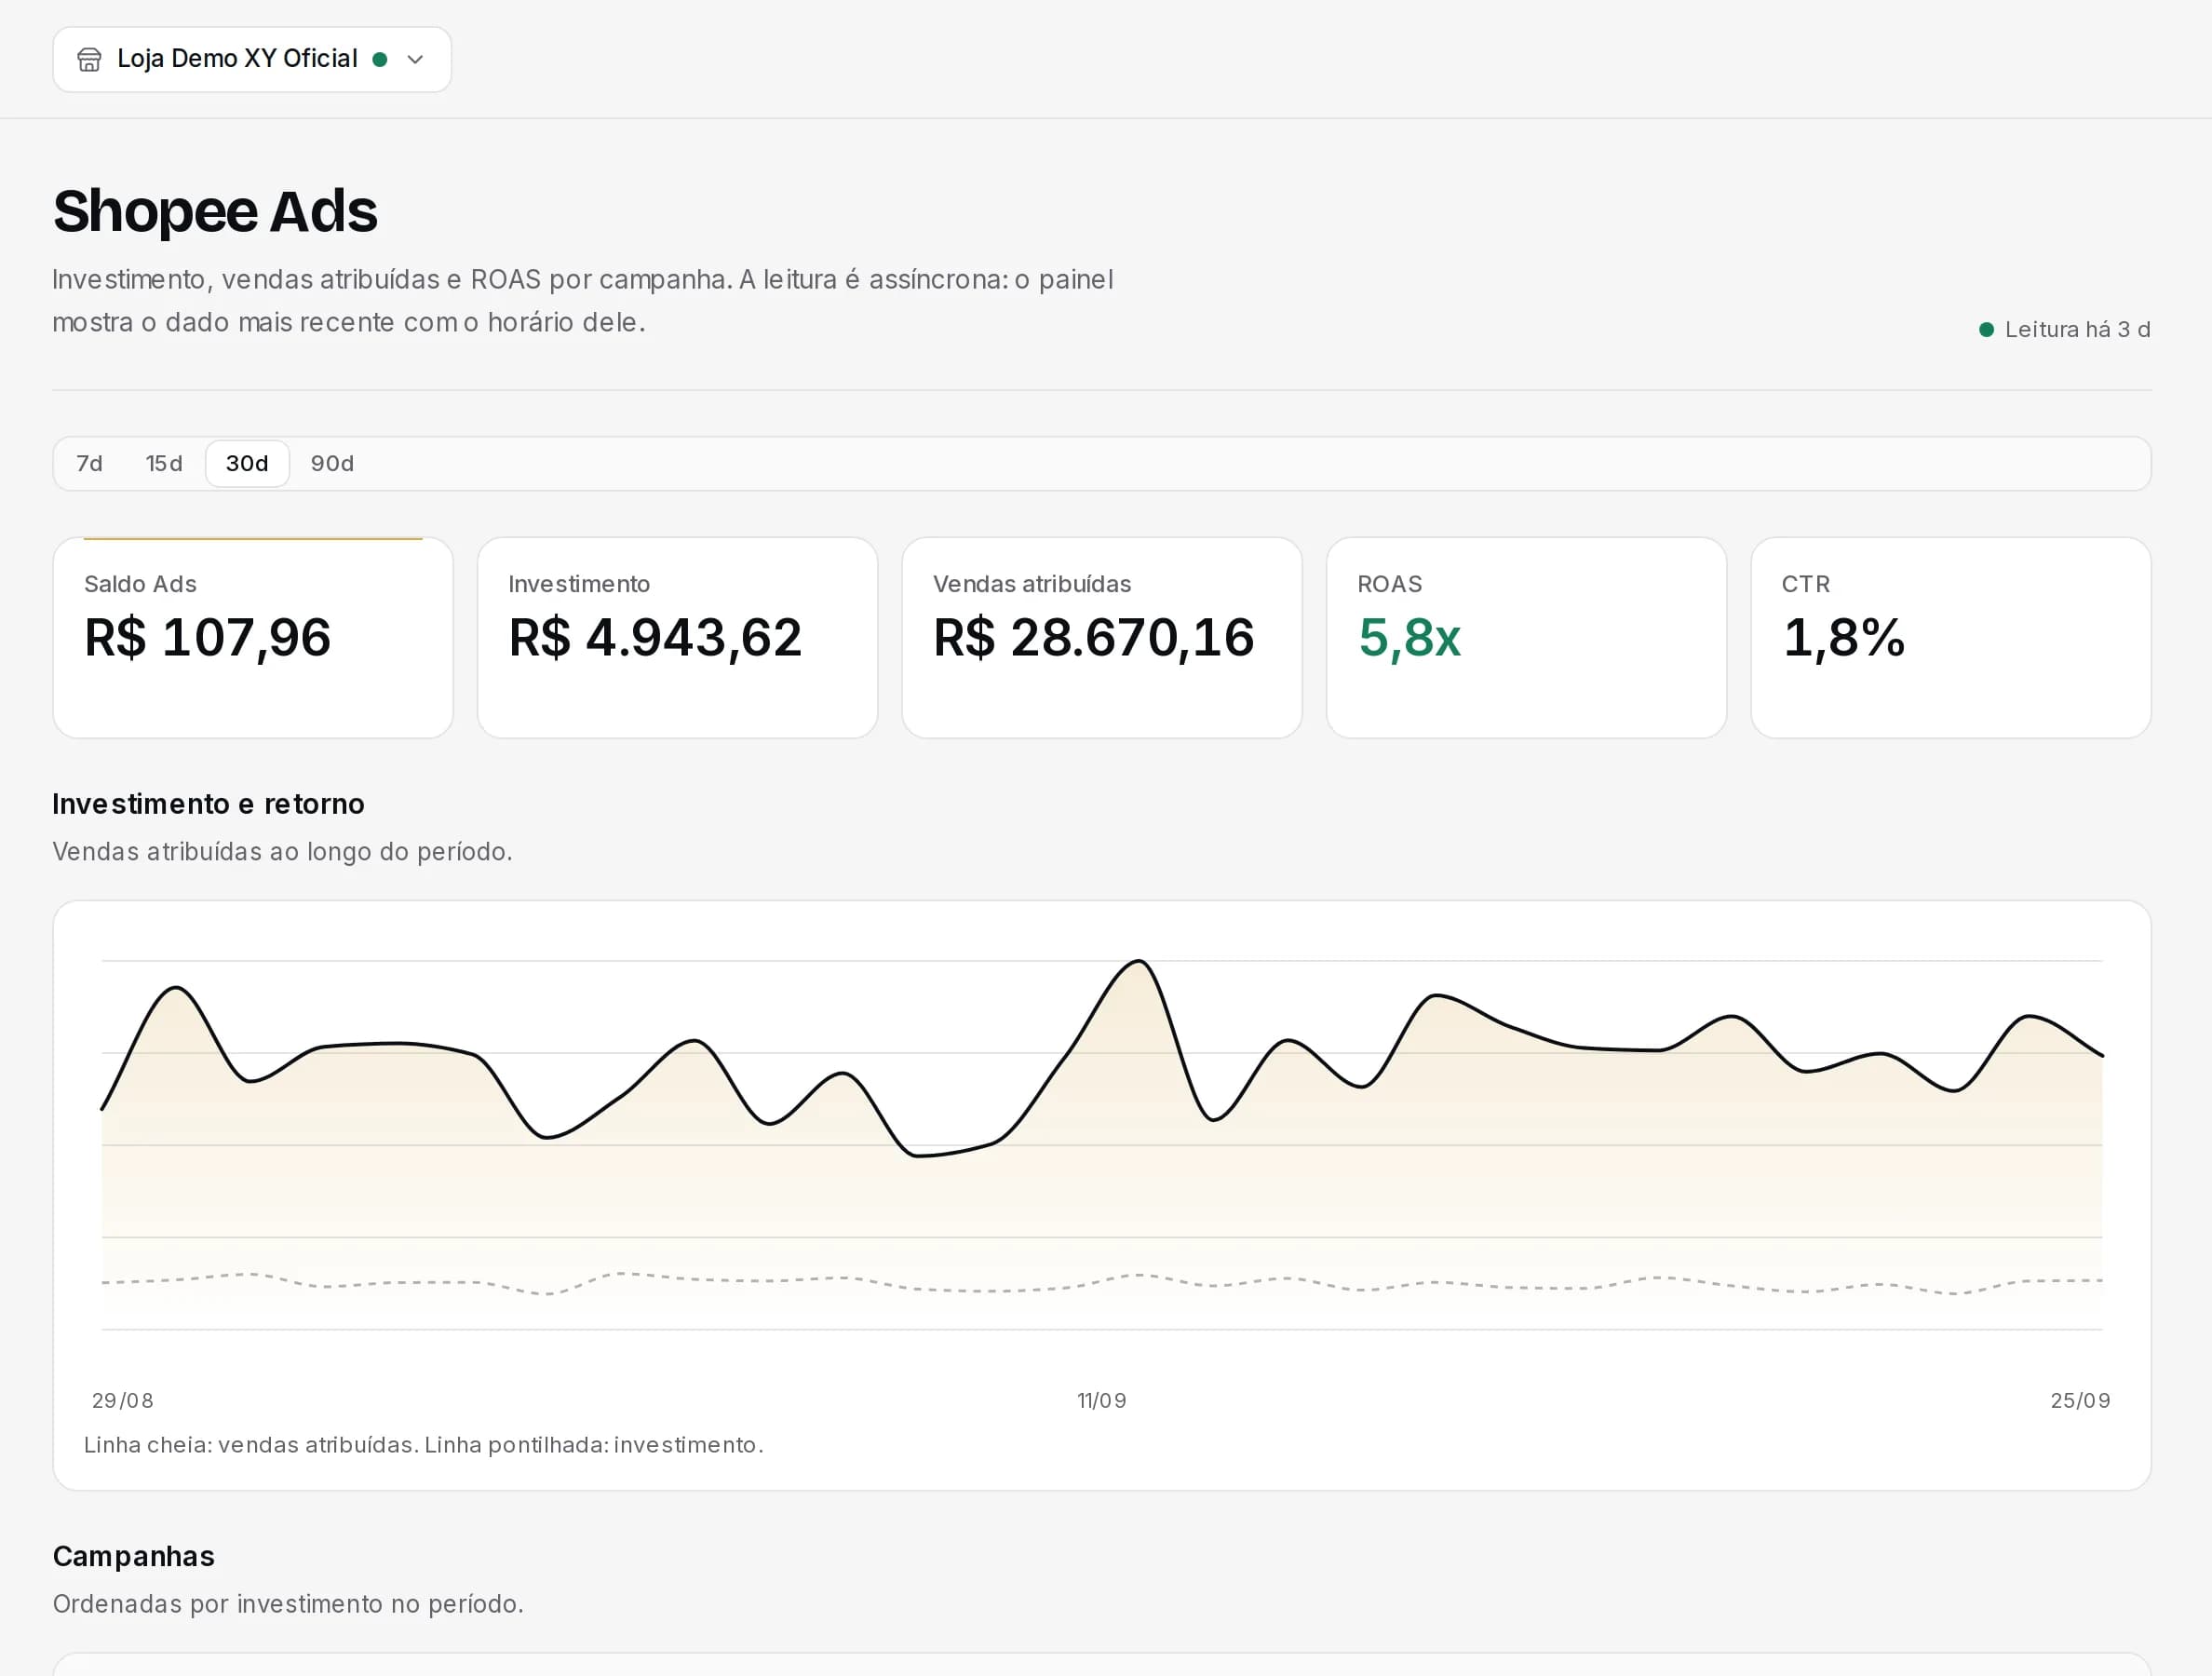
Task: Click the Vendas atribuídas card label
Action: pos(1032,584)
